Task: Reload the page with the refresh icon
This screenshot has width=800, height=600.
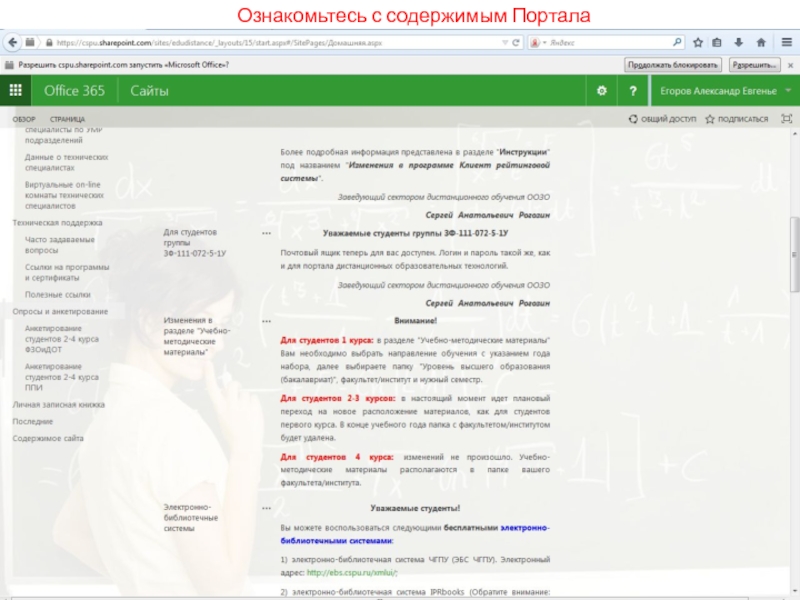Action: (514, 43)
